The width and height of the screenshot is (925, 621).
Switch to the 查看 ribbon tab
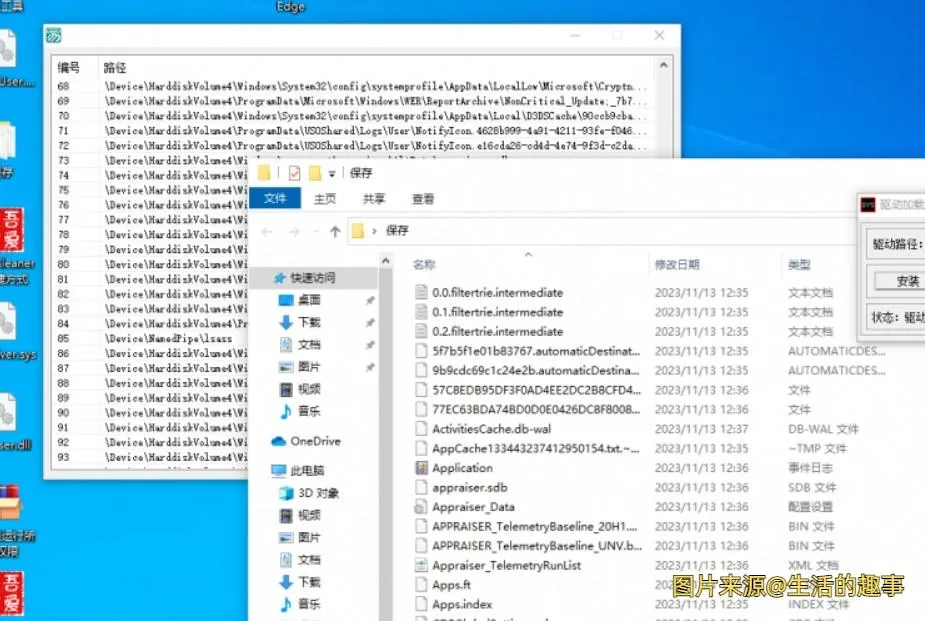[423, 199]
